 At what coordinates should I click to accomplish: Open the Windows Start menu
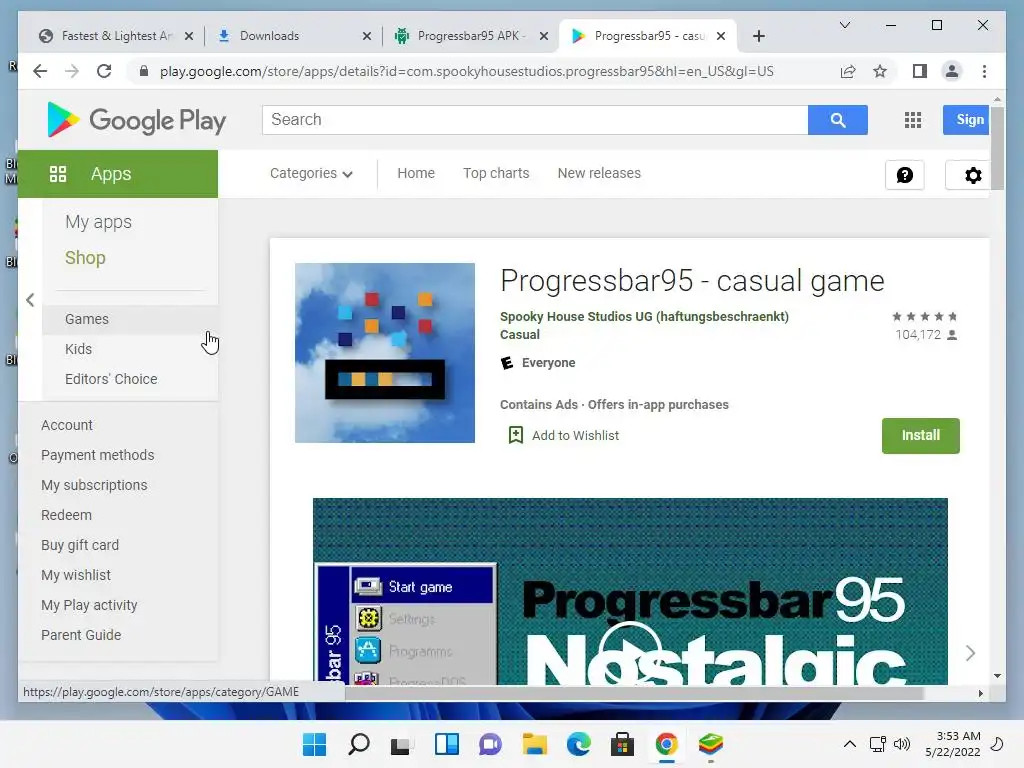tap(314, 744)
